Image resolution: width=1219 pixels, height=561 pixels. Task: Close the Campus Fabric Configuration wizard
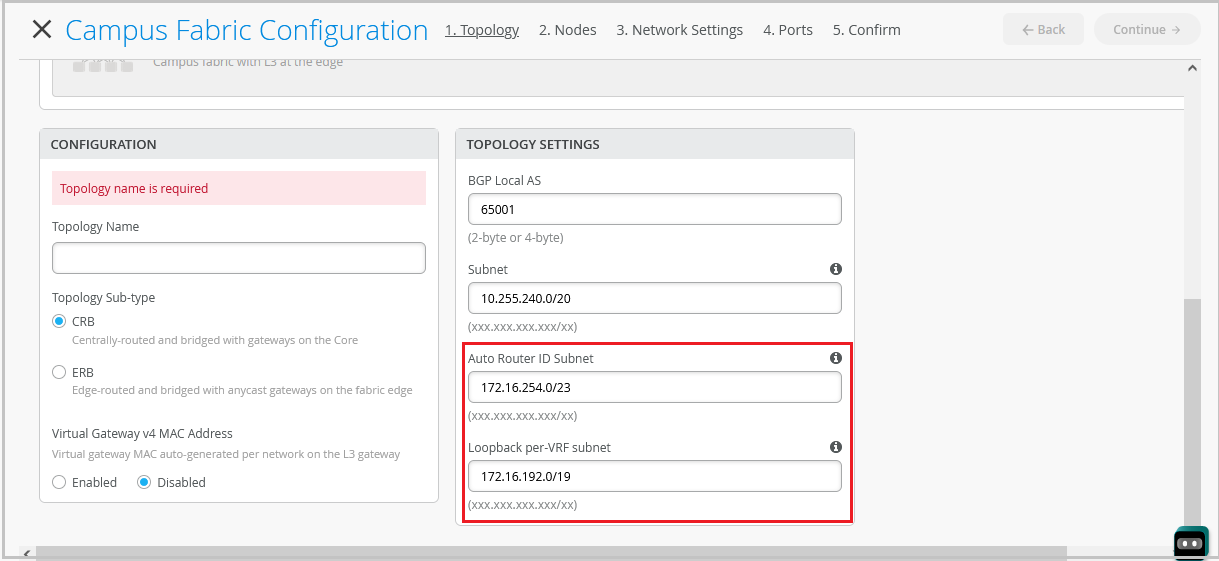pyautogui.click(x=41, y=29)
